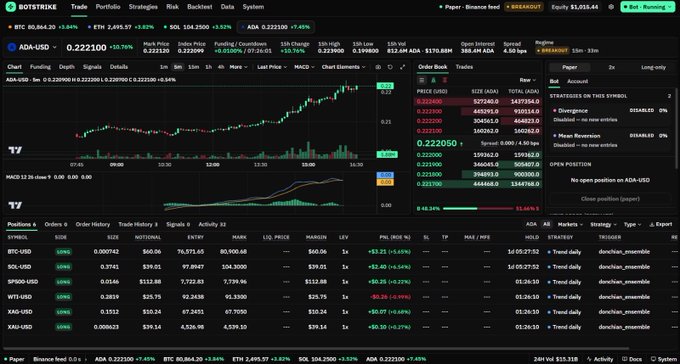The image size is (680, 364).
Task: Click the Export download icon
Action: 652,224
